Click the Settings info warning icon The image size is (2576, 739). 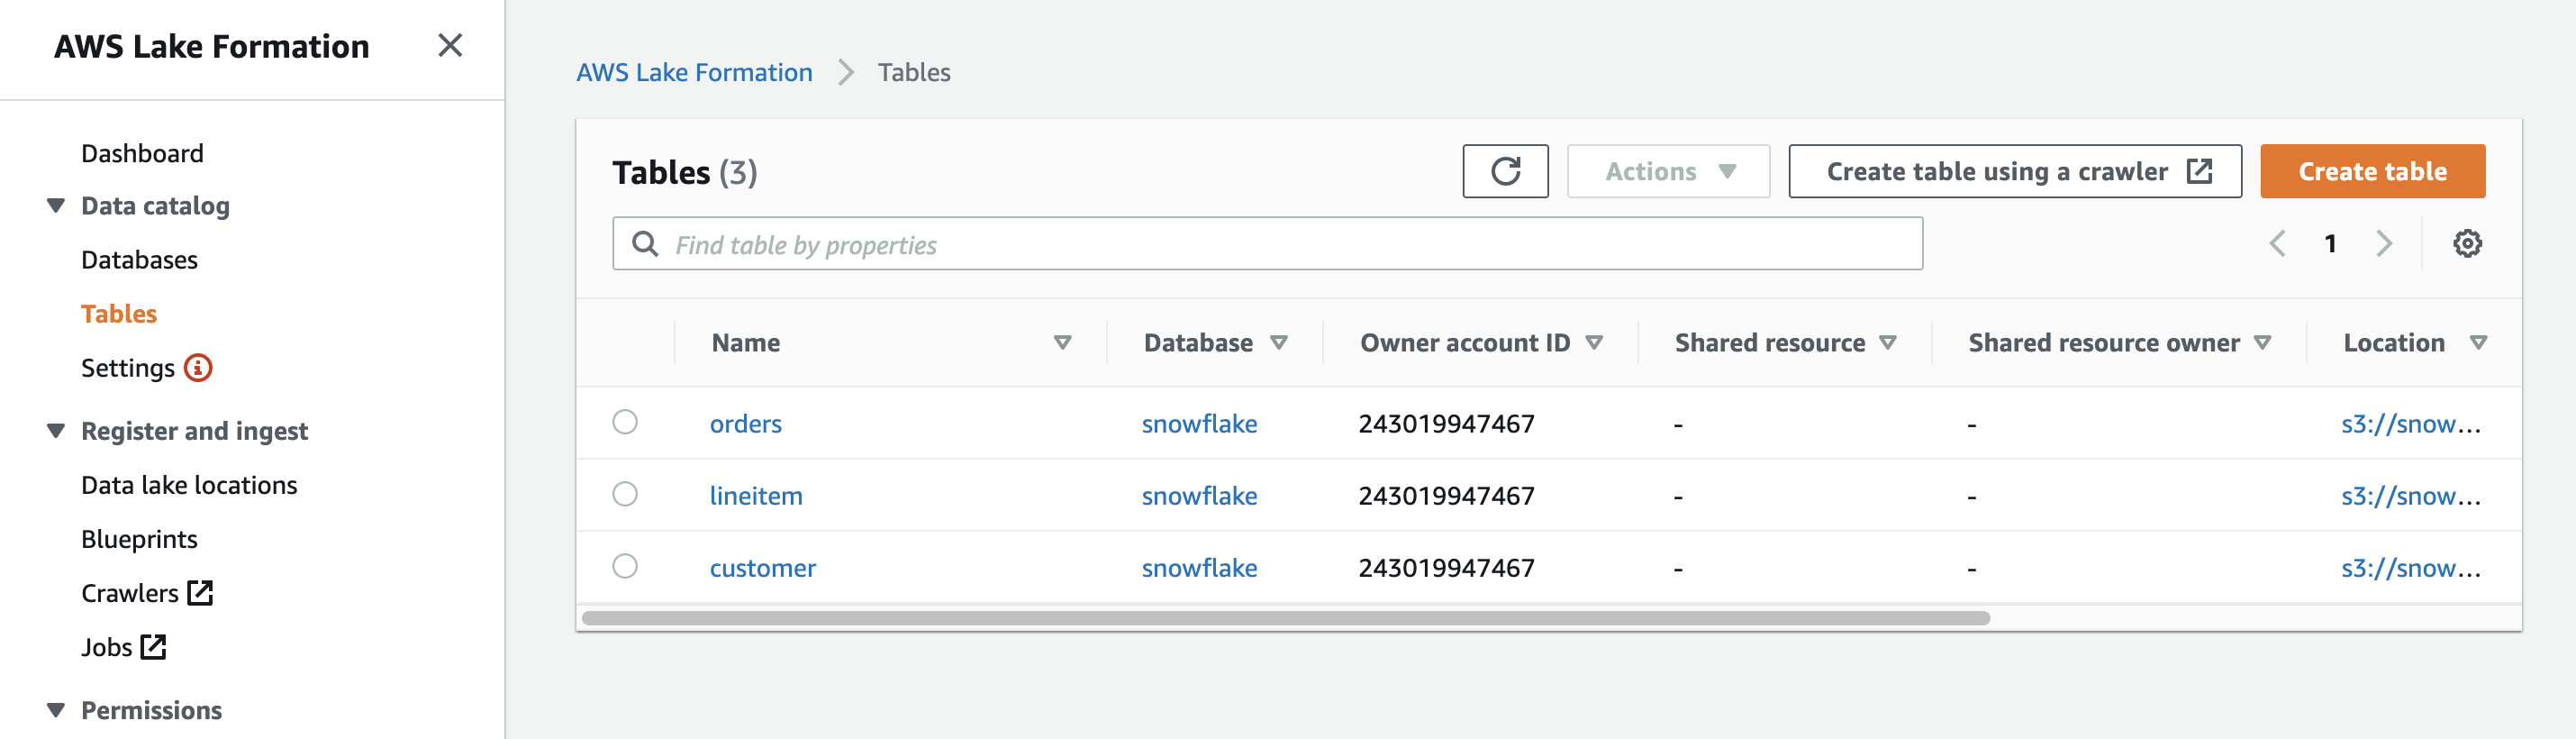tap(198, 368)
